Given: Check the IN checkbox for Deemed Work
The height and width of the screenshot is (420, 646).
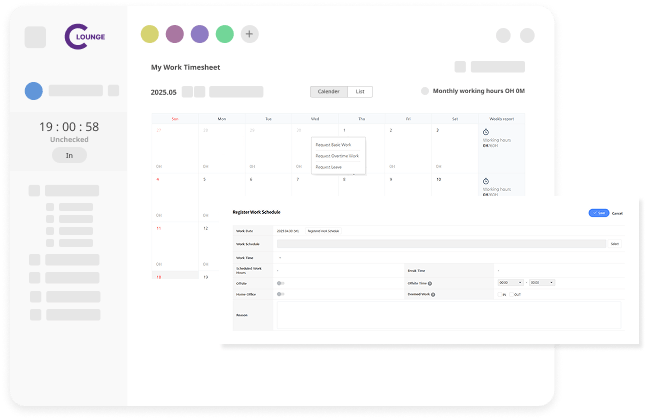Looking at the screenshot, I should [499, 294].
